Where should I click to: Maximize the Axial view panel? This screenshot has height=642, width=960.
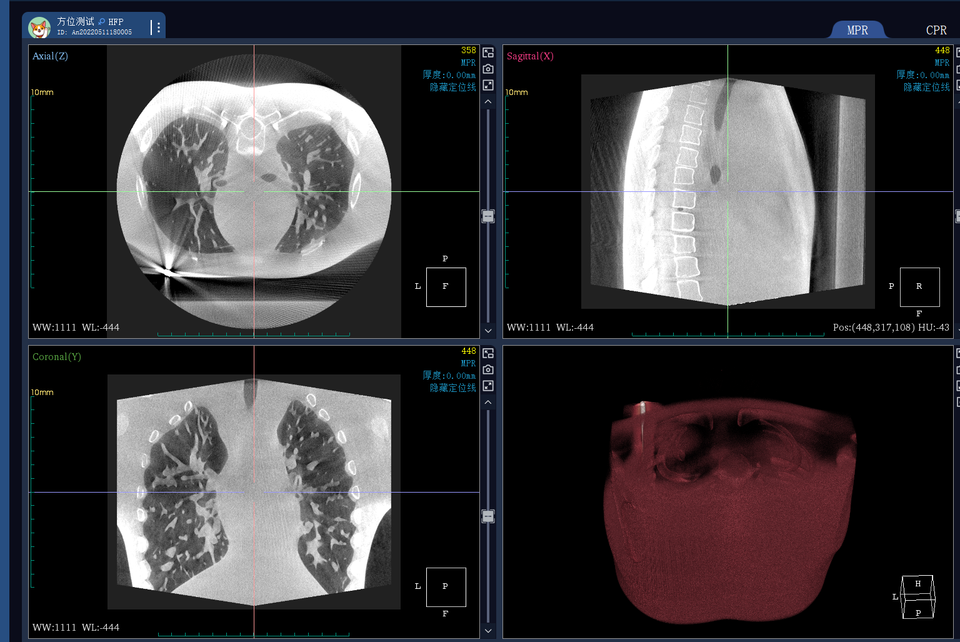488,85
